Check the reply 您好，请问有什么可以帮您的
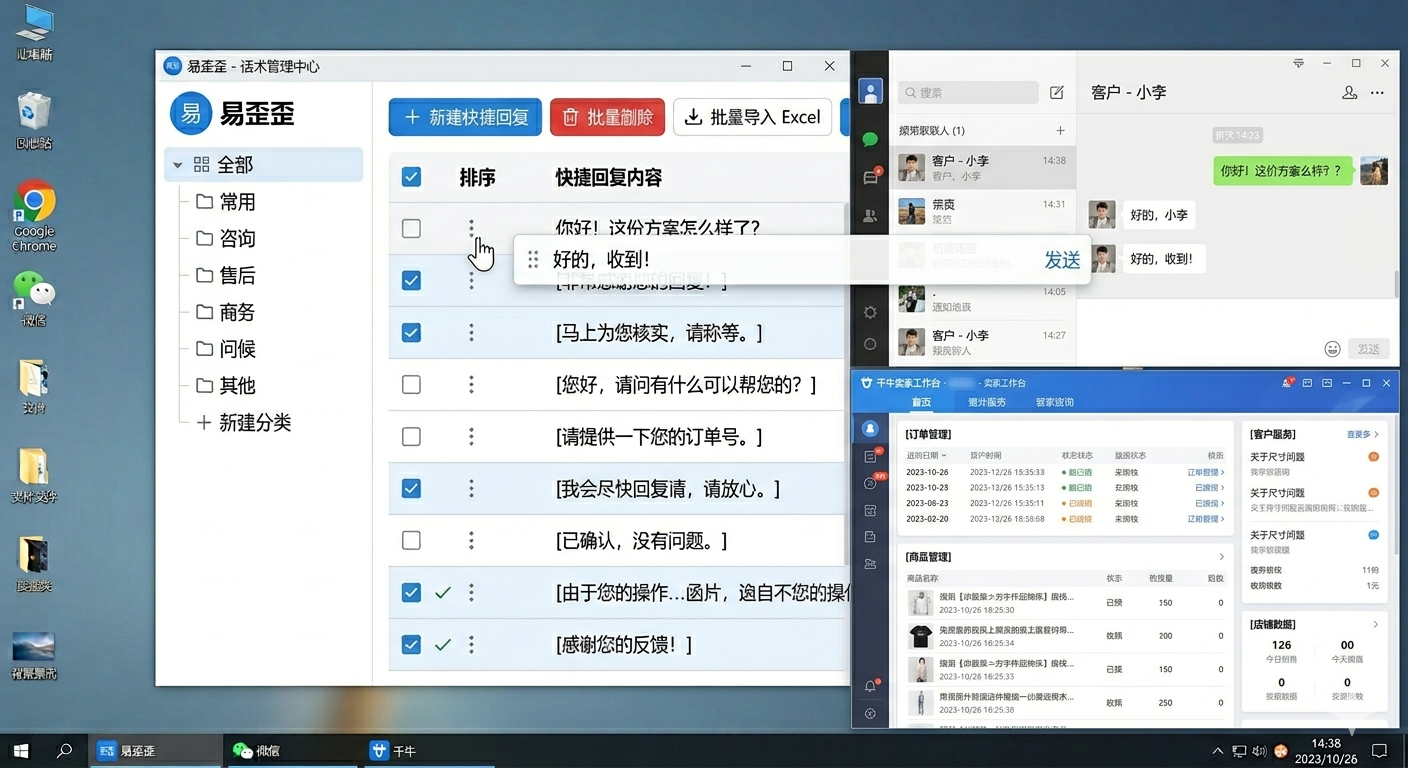This screenshot has height=768, width=1408. [411, 384]
